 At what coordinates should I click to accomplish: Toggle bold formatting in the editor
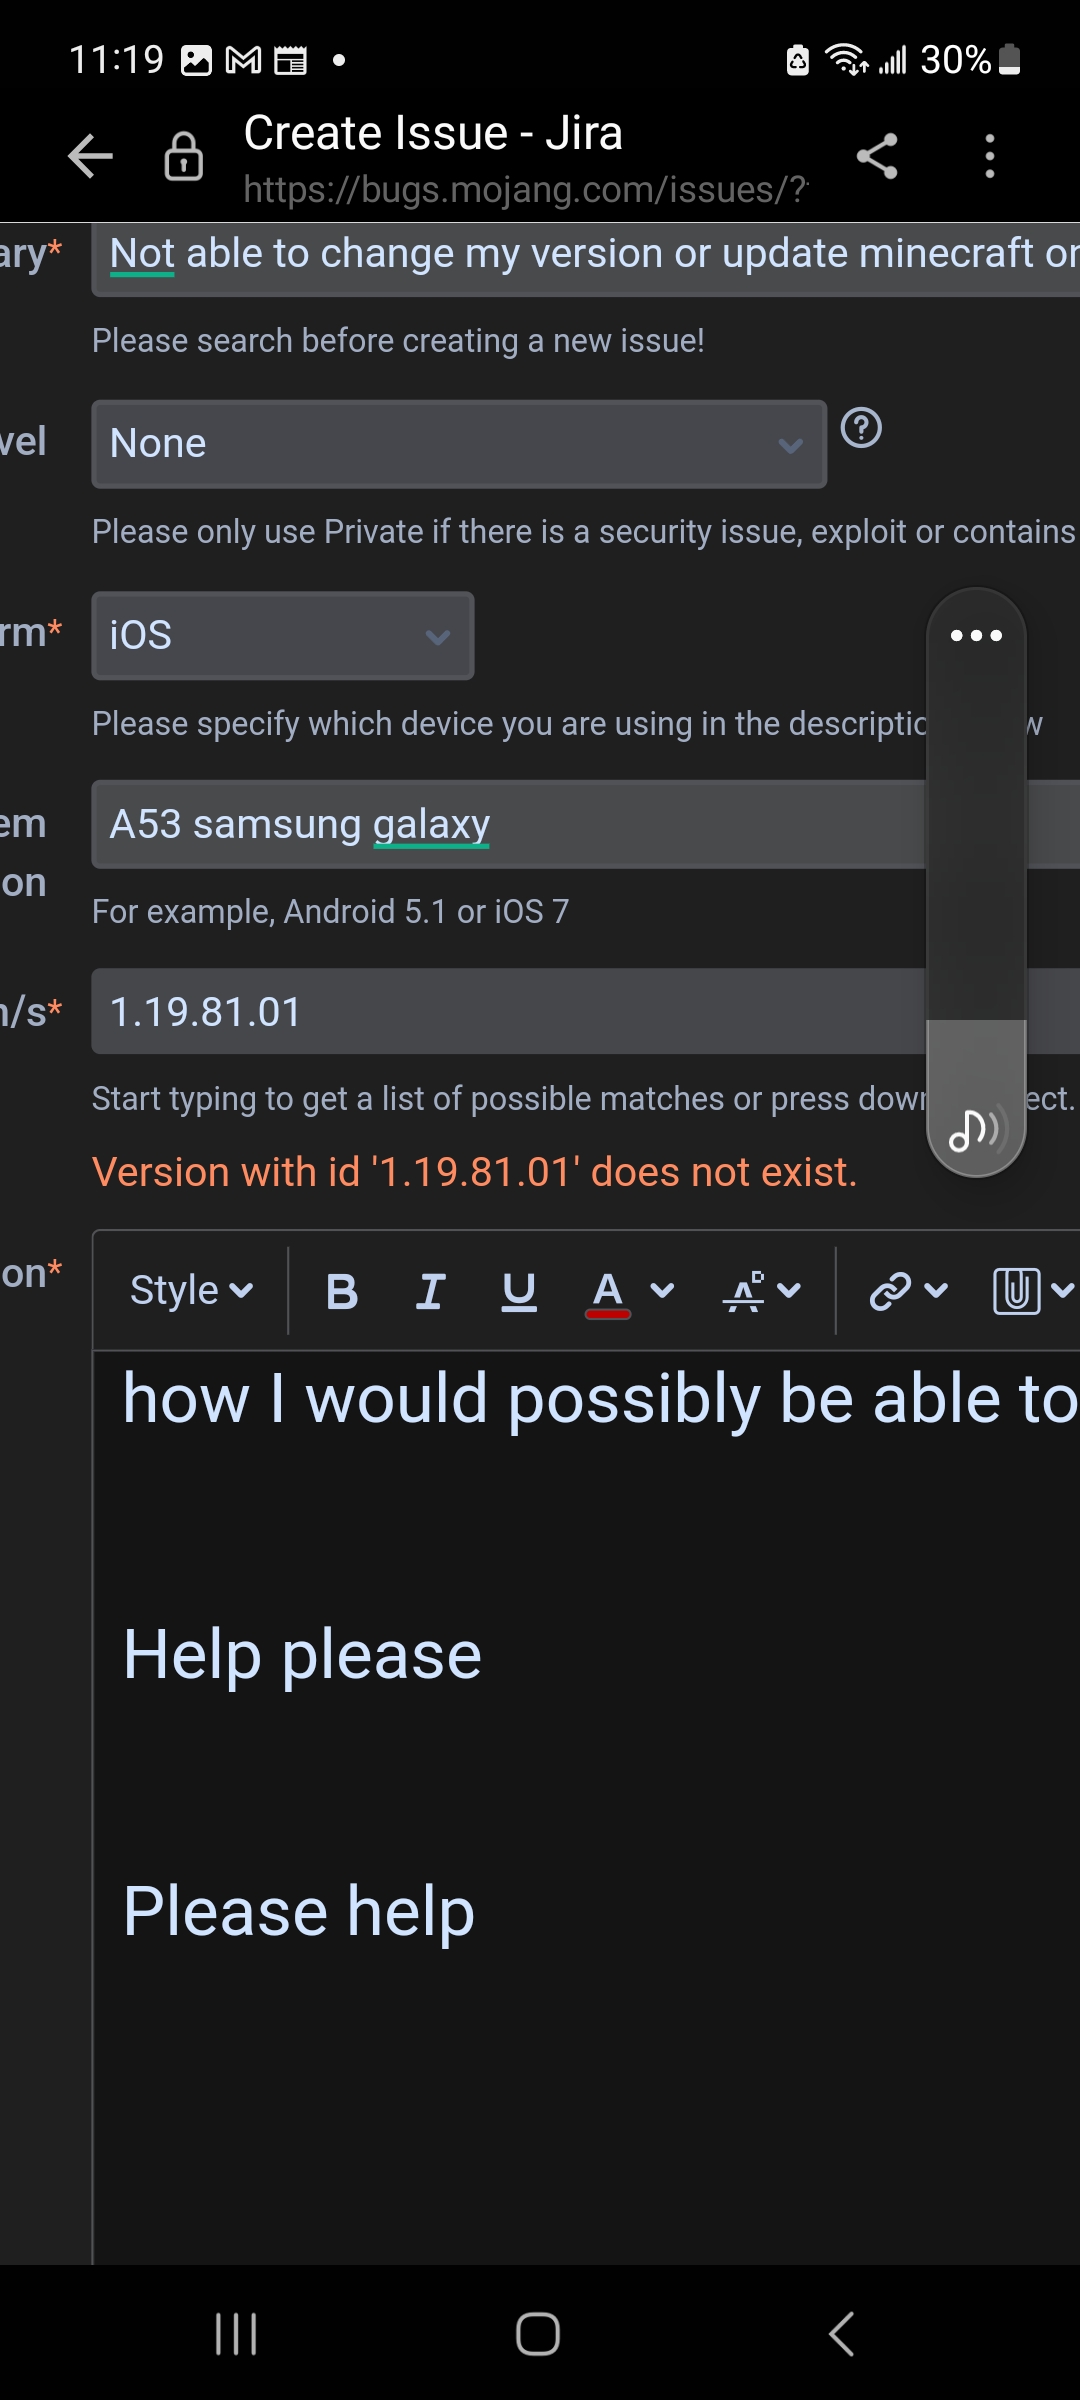click(x=342, y=1291)
